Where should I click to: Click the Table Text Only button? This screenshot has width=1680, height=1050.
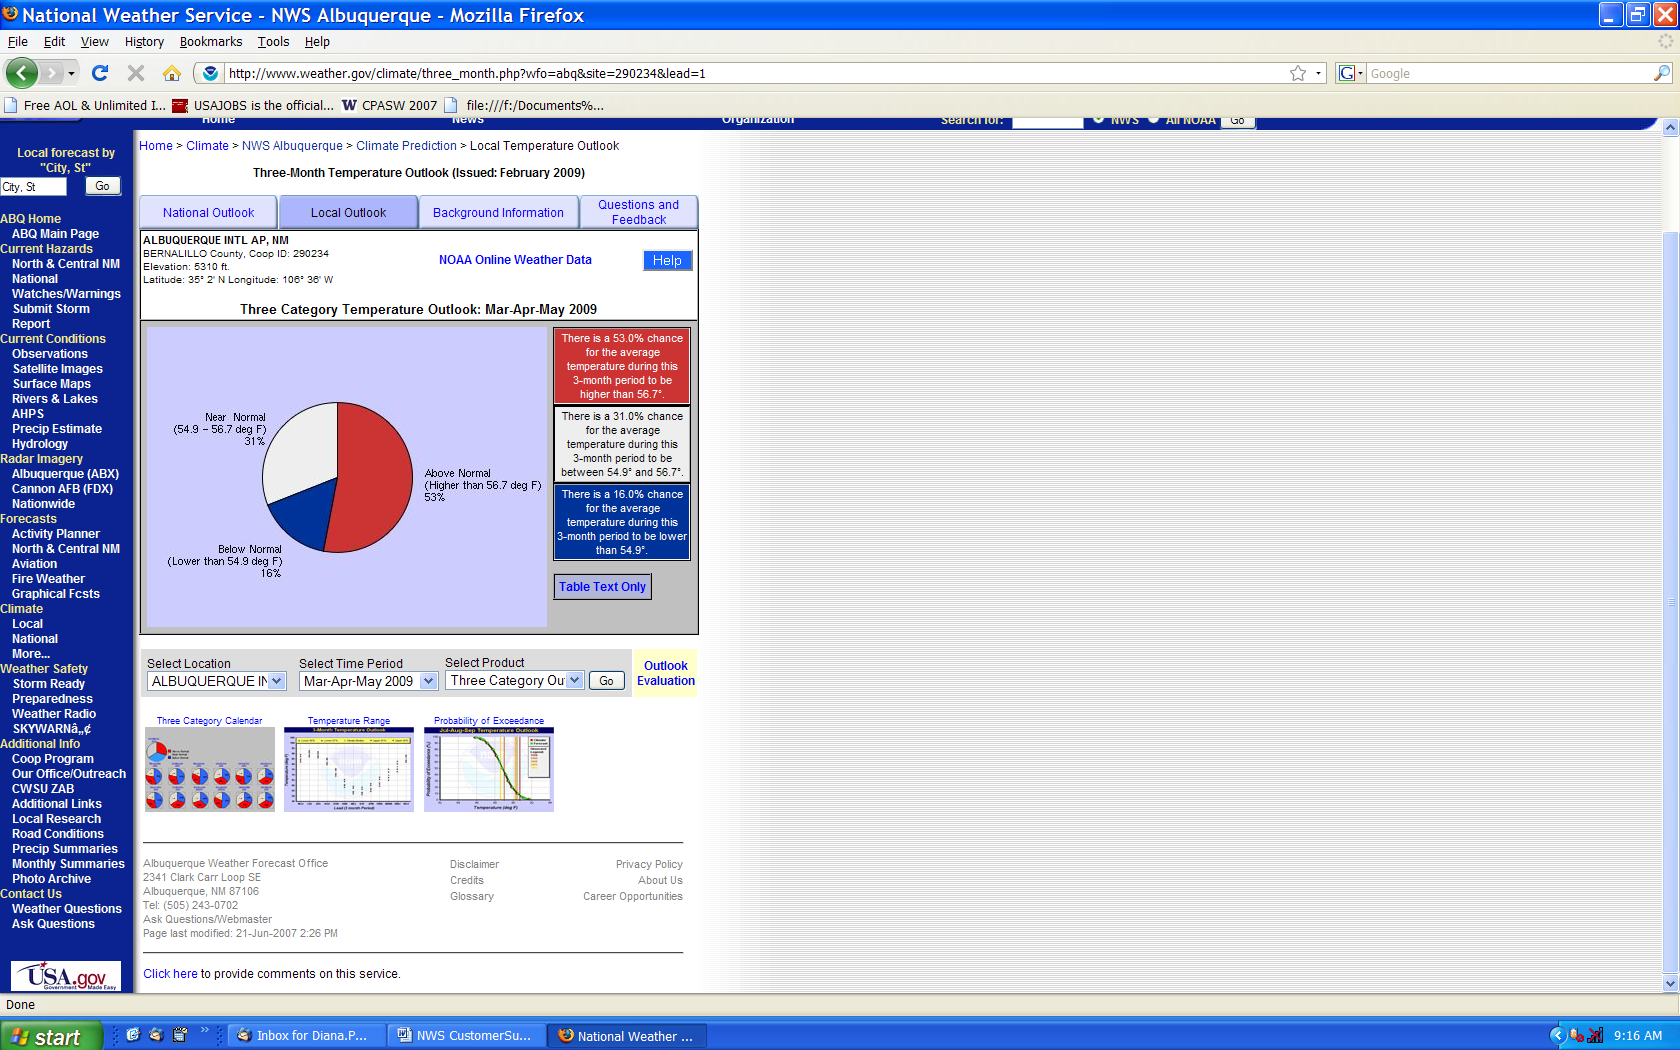point(603,587)
